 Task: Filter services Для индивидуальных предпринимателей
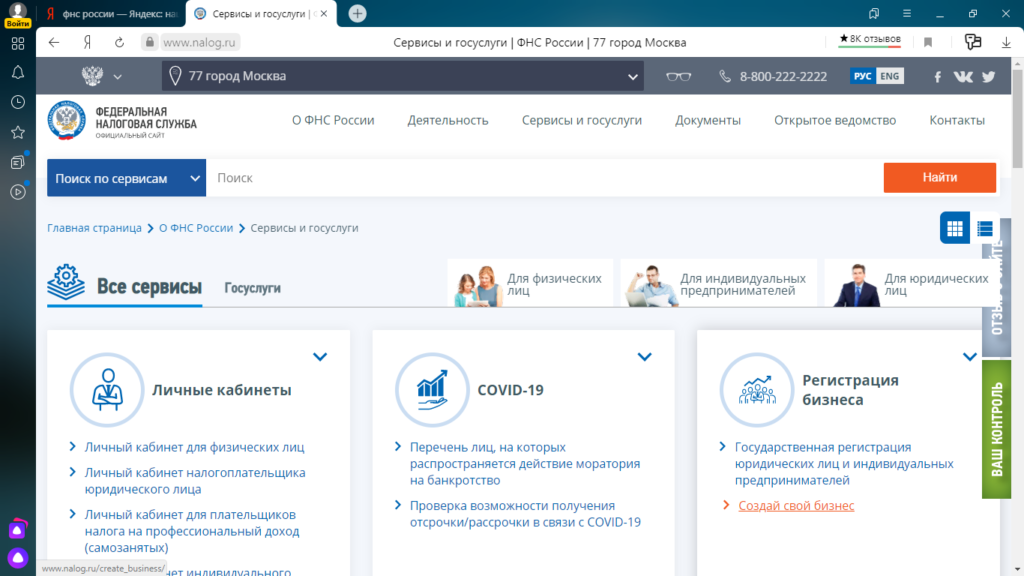[x=718, y=283]
